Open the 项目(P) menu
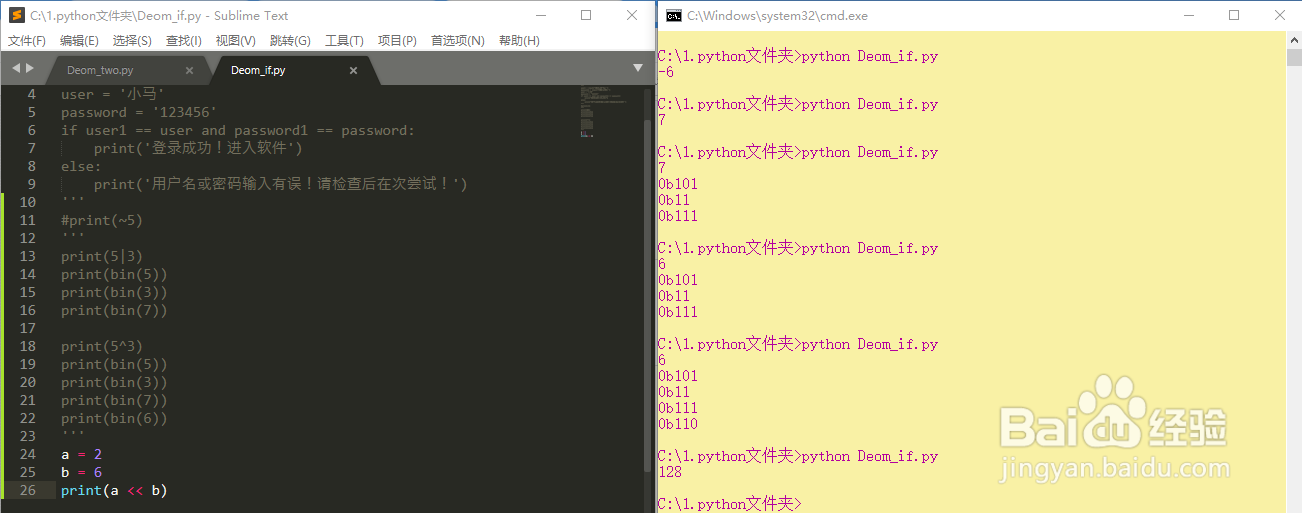Viewport: 1302px width, 513px height. click(x=397, y=41)
